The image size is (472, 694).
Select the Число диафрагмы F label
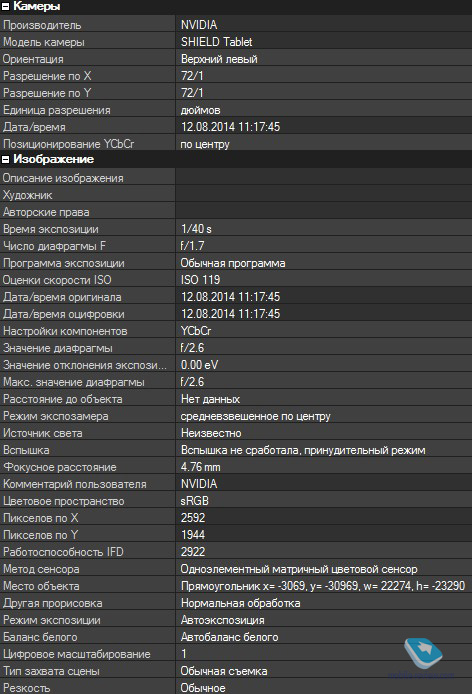pyautogui.click(x=54, y=246)
